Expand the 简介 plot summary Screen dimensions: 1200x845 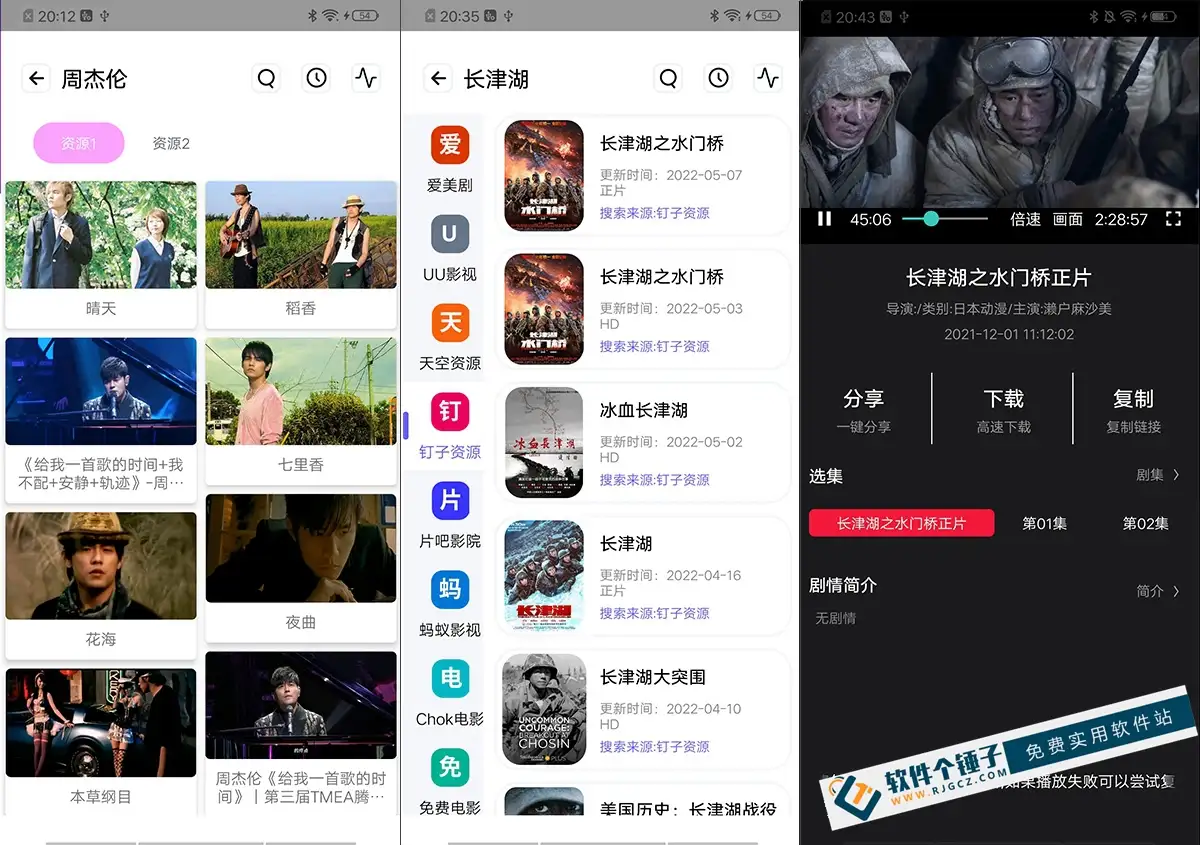(1158, 591)
